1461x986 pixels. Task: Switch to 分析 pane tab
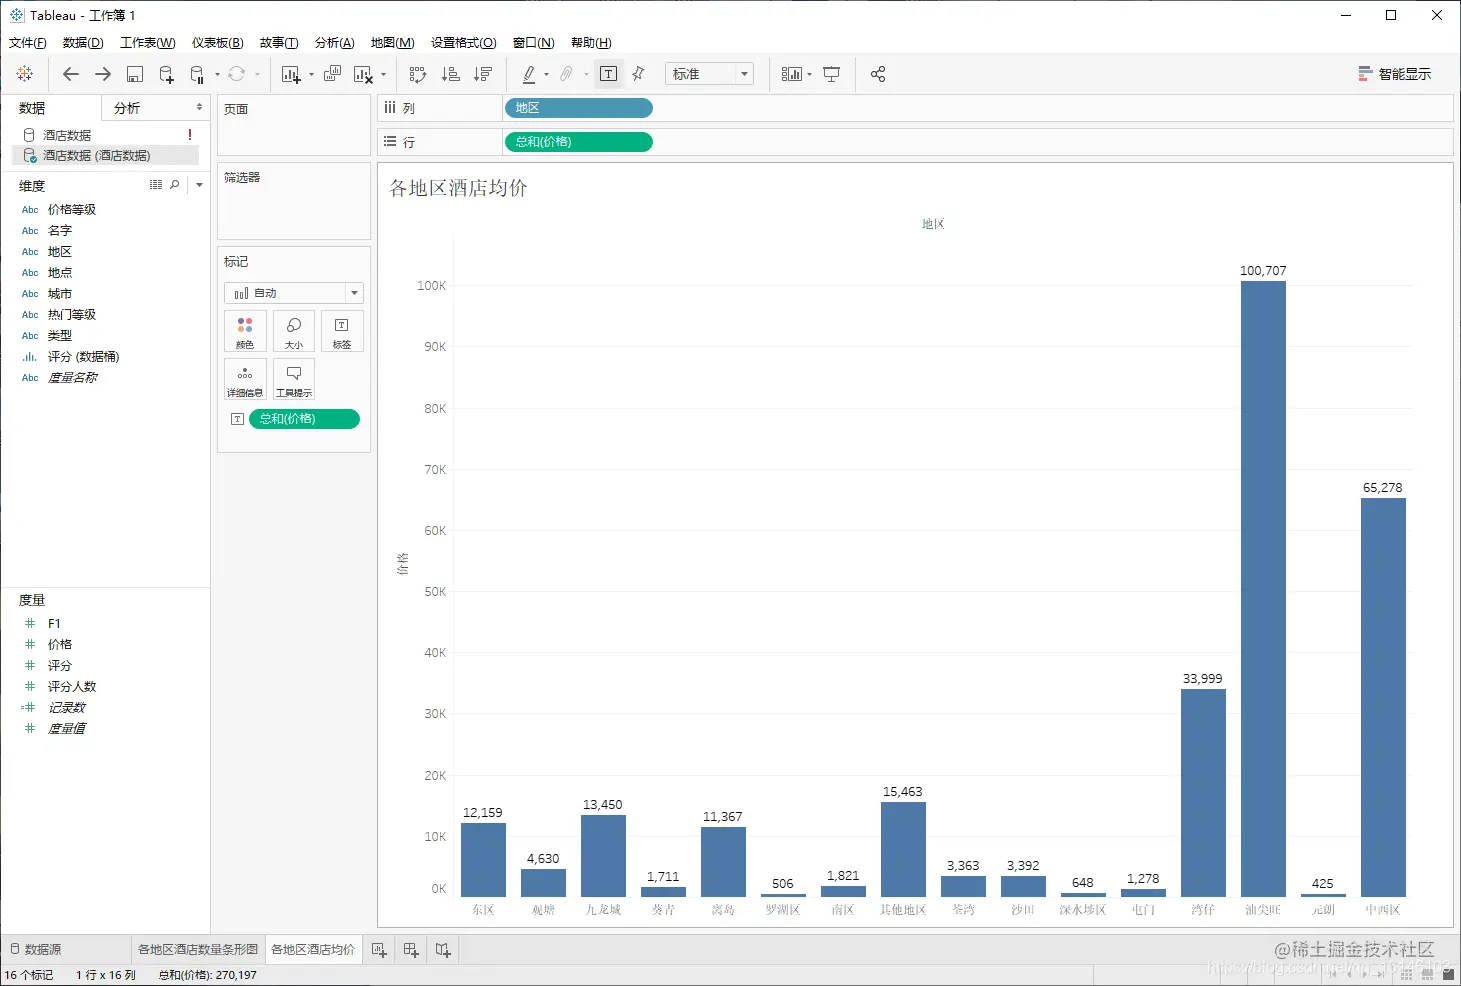(156, 108)
